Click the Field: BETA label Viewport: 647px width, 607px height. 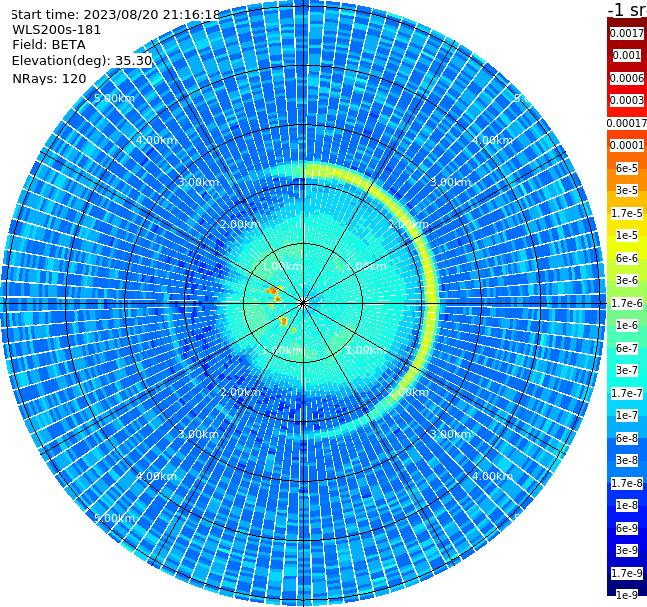(x=49, y=45)
